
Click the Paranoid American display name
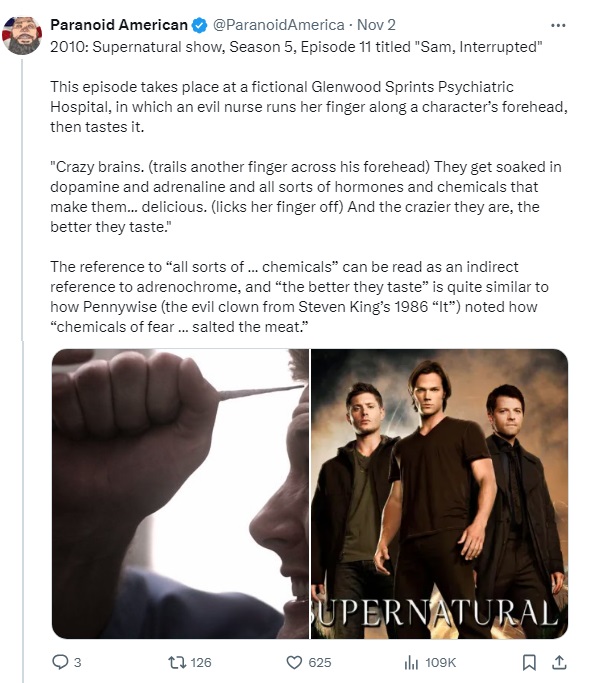(119, 25)
